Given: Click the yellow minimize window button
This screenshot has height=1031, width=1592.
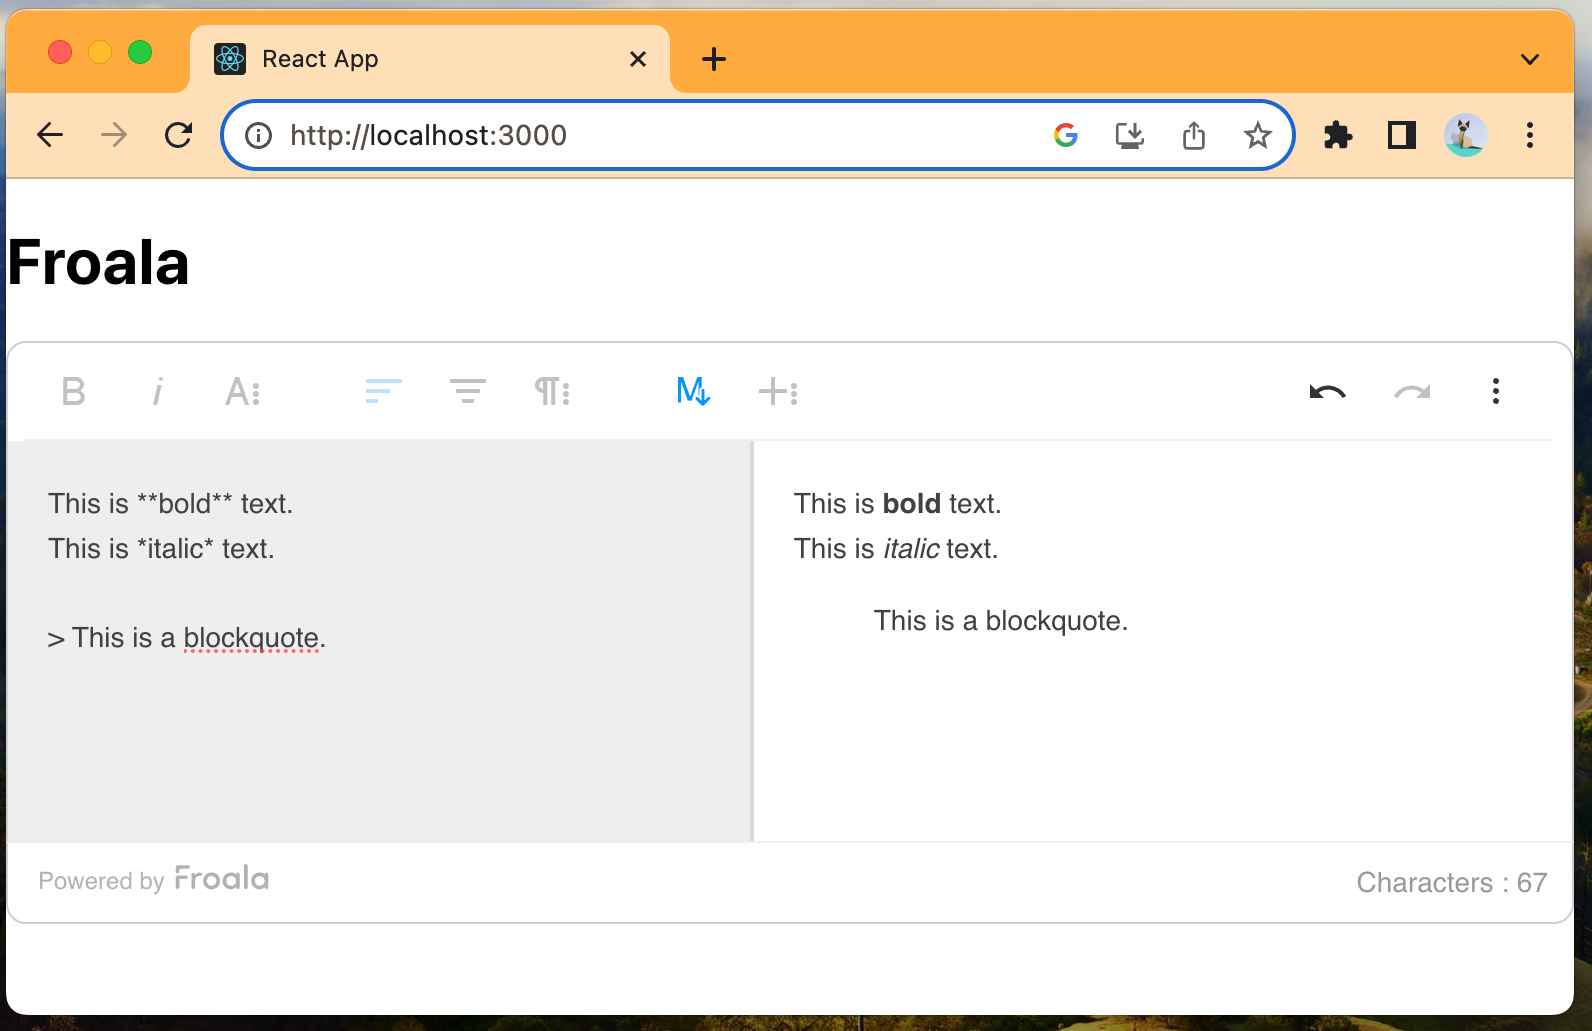Looking at the screenshot, I should pyautogui.click(x=100, y=52).
